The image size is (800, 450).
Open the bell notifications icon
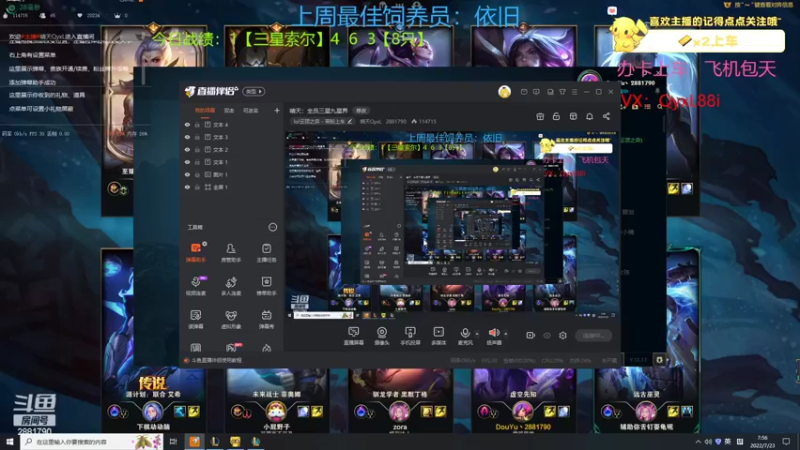[x=589, y=116]
